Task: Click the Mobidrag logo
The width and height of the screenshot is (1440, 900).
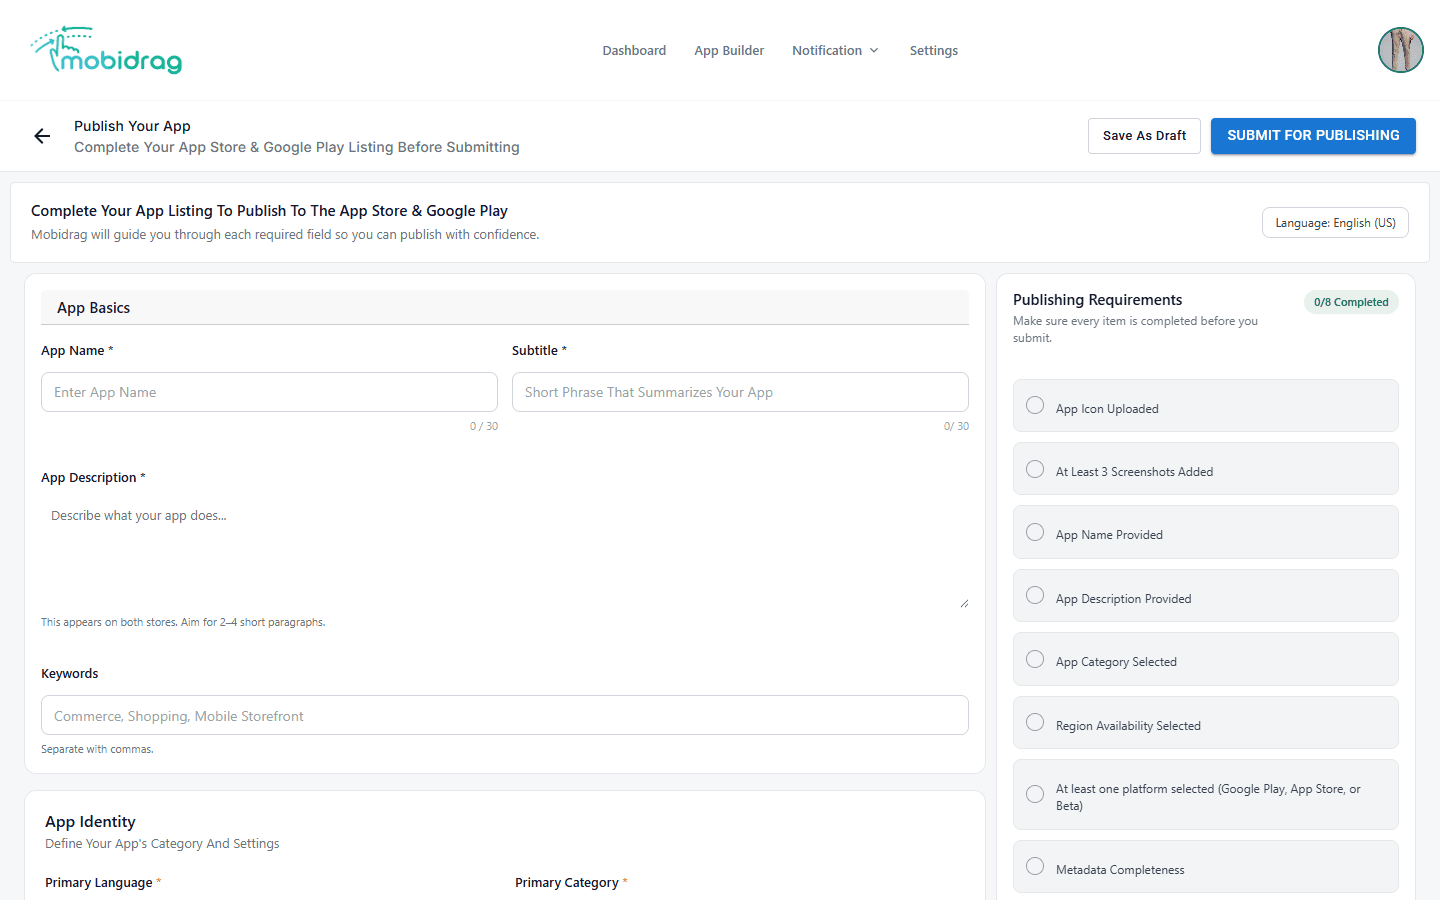Action: [106, 50]
